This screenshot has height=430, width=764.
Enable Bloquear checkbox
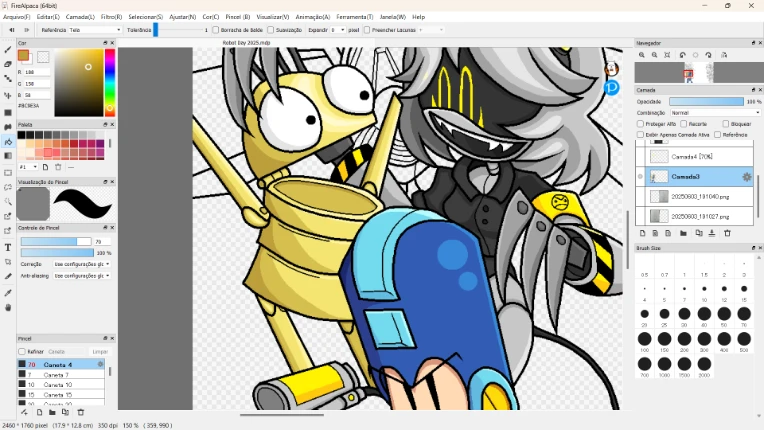pos(726,124)
